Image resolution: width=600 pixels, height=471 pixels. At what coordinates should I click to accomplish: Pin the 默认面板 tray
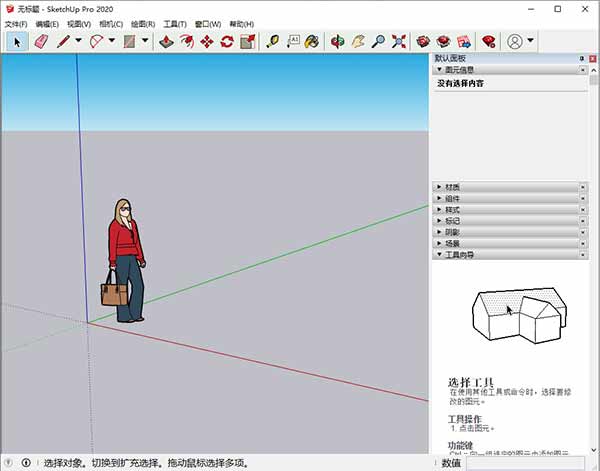[581, 59]
